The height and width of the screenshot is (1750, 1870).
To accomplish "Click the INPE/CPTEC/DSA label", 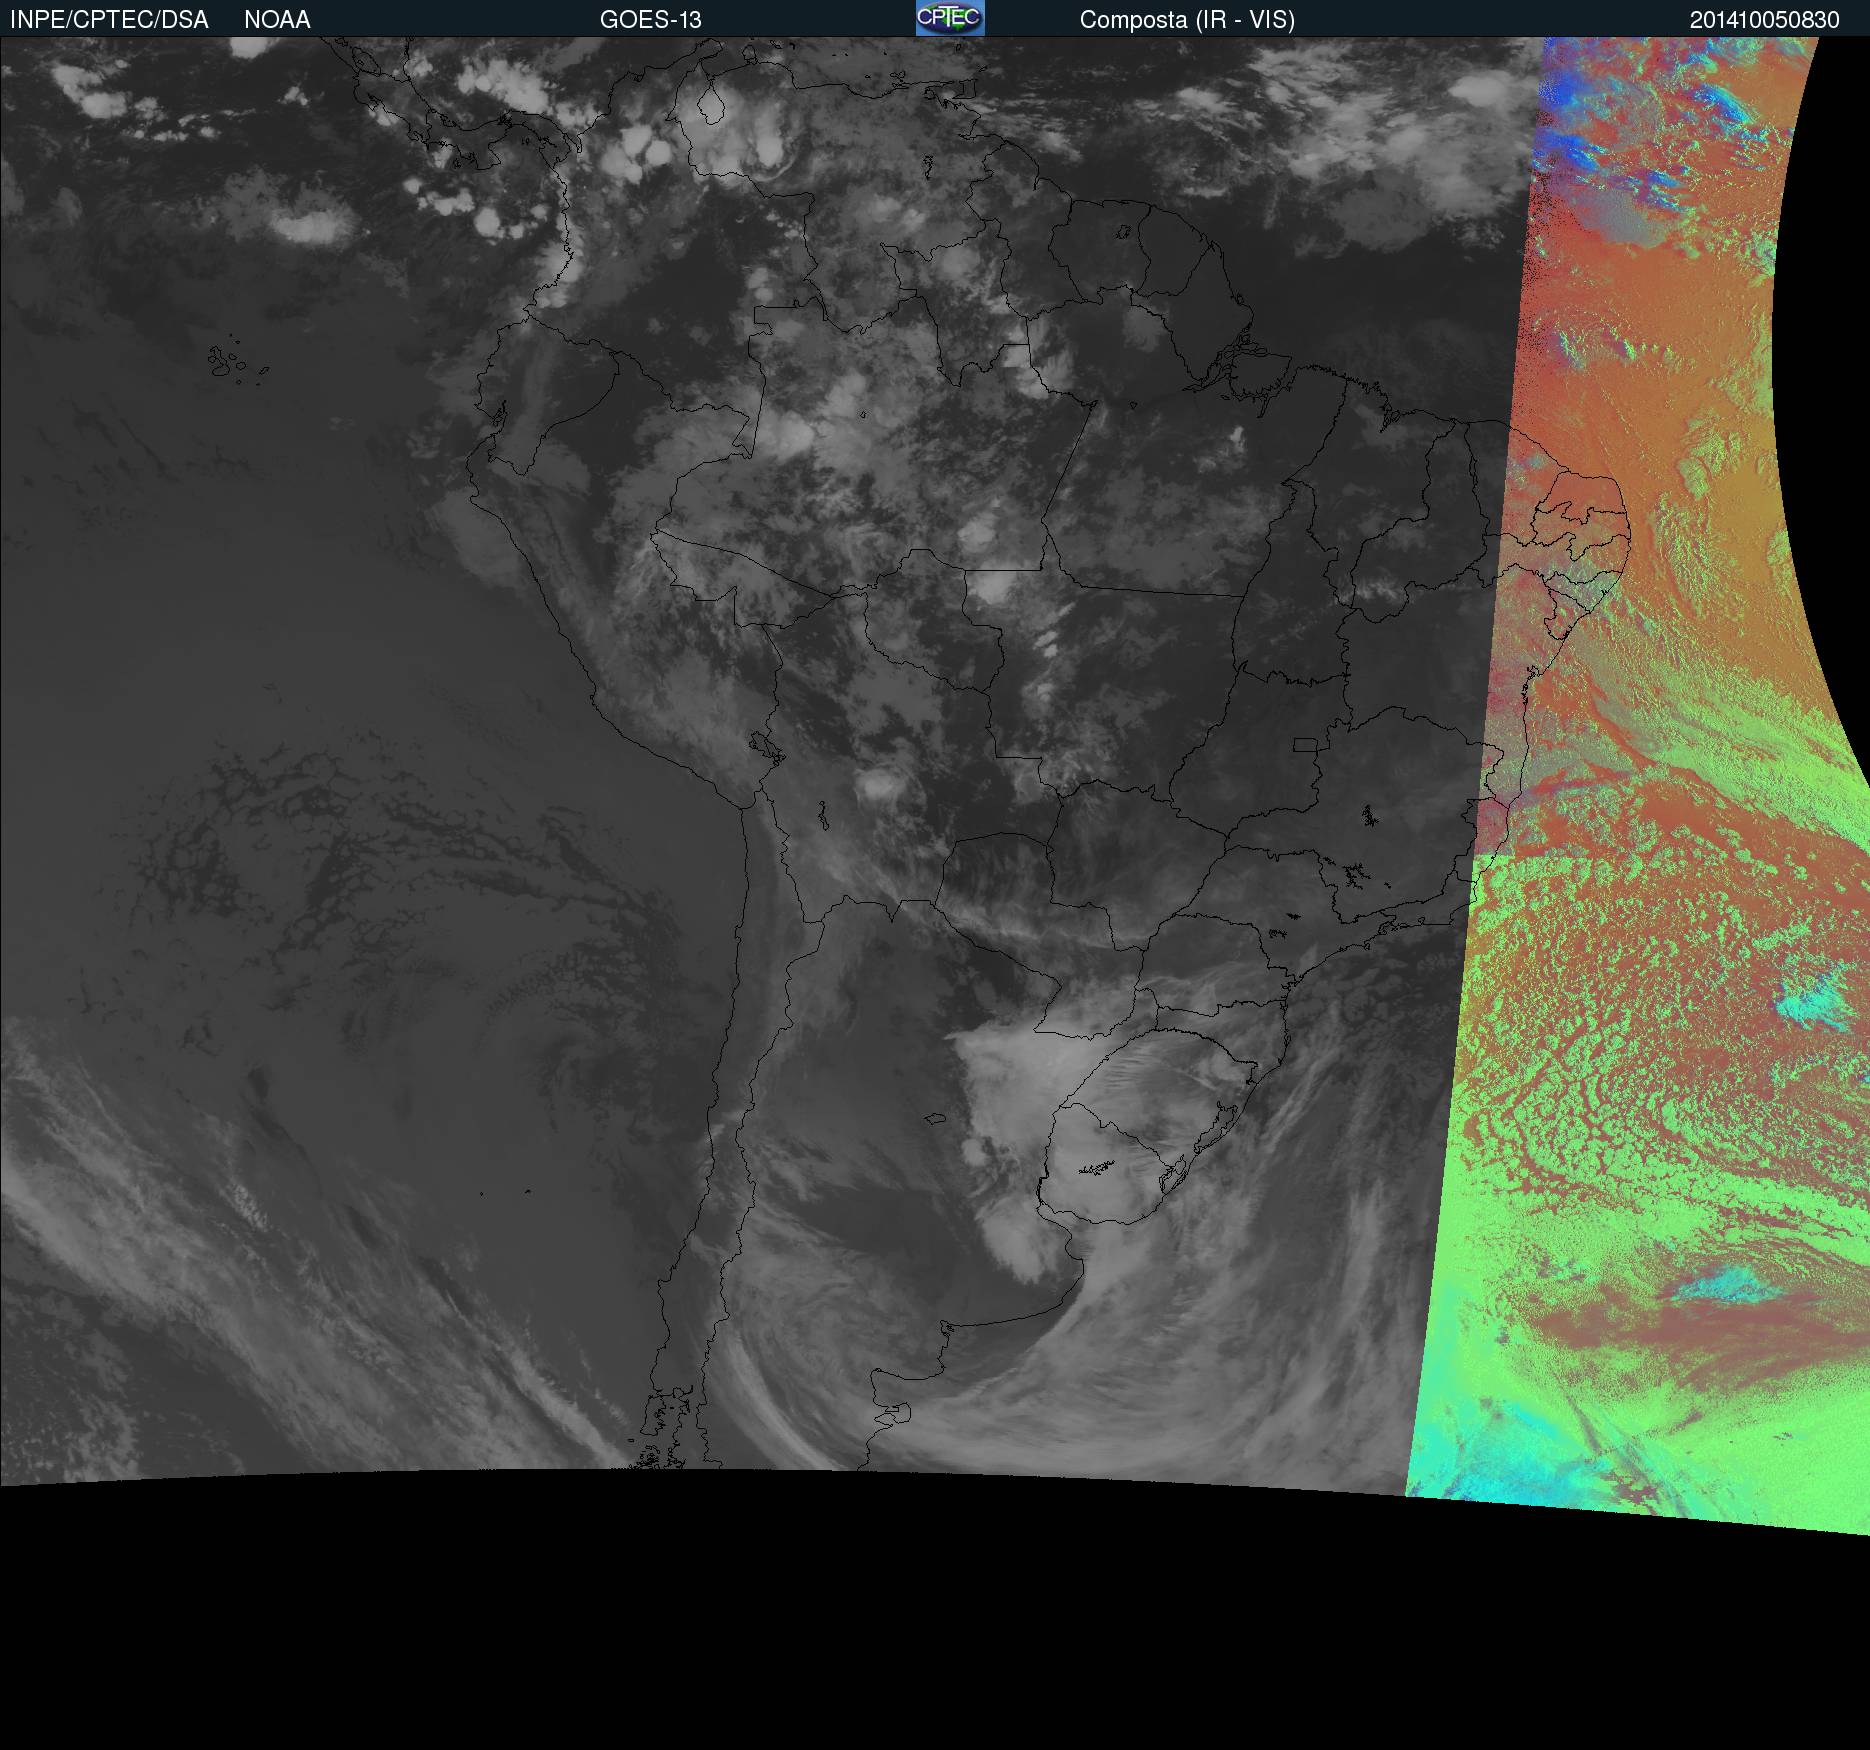I will coord(109,20).
